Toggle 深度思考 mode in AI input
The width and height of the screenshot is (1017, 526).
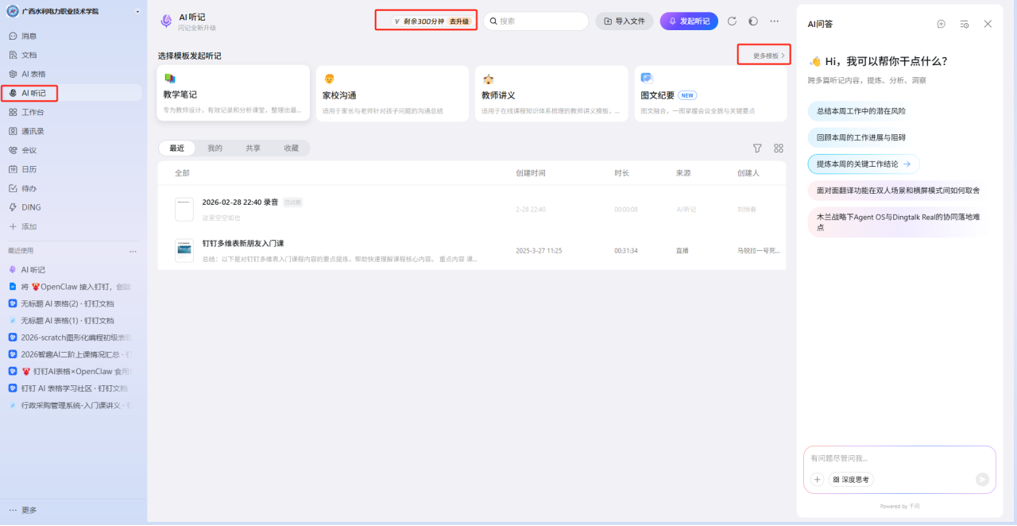pos(851,479)
